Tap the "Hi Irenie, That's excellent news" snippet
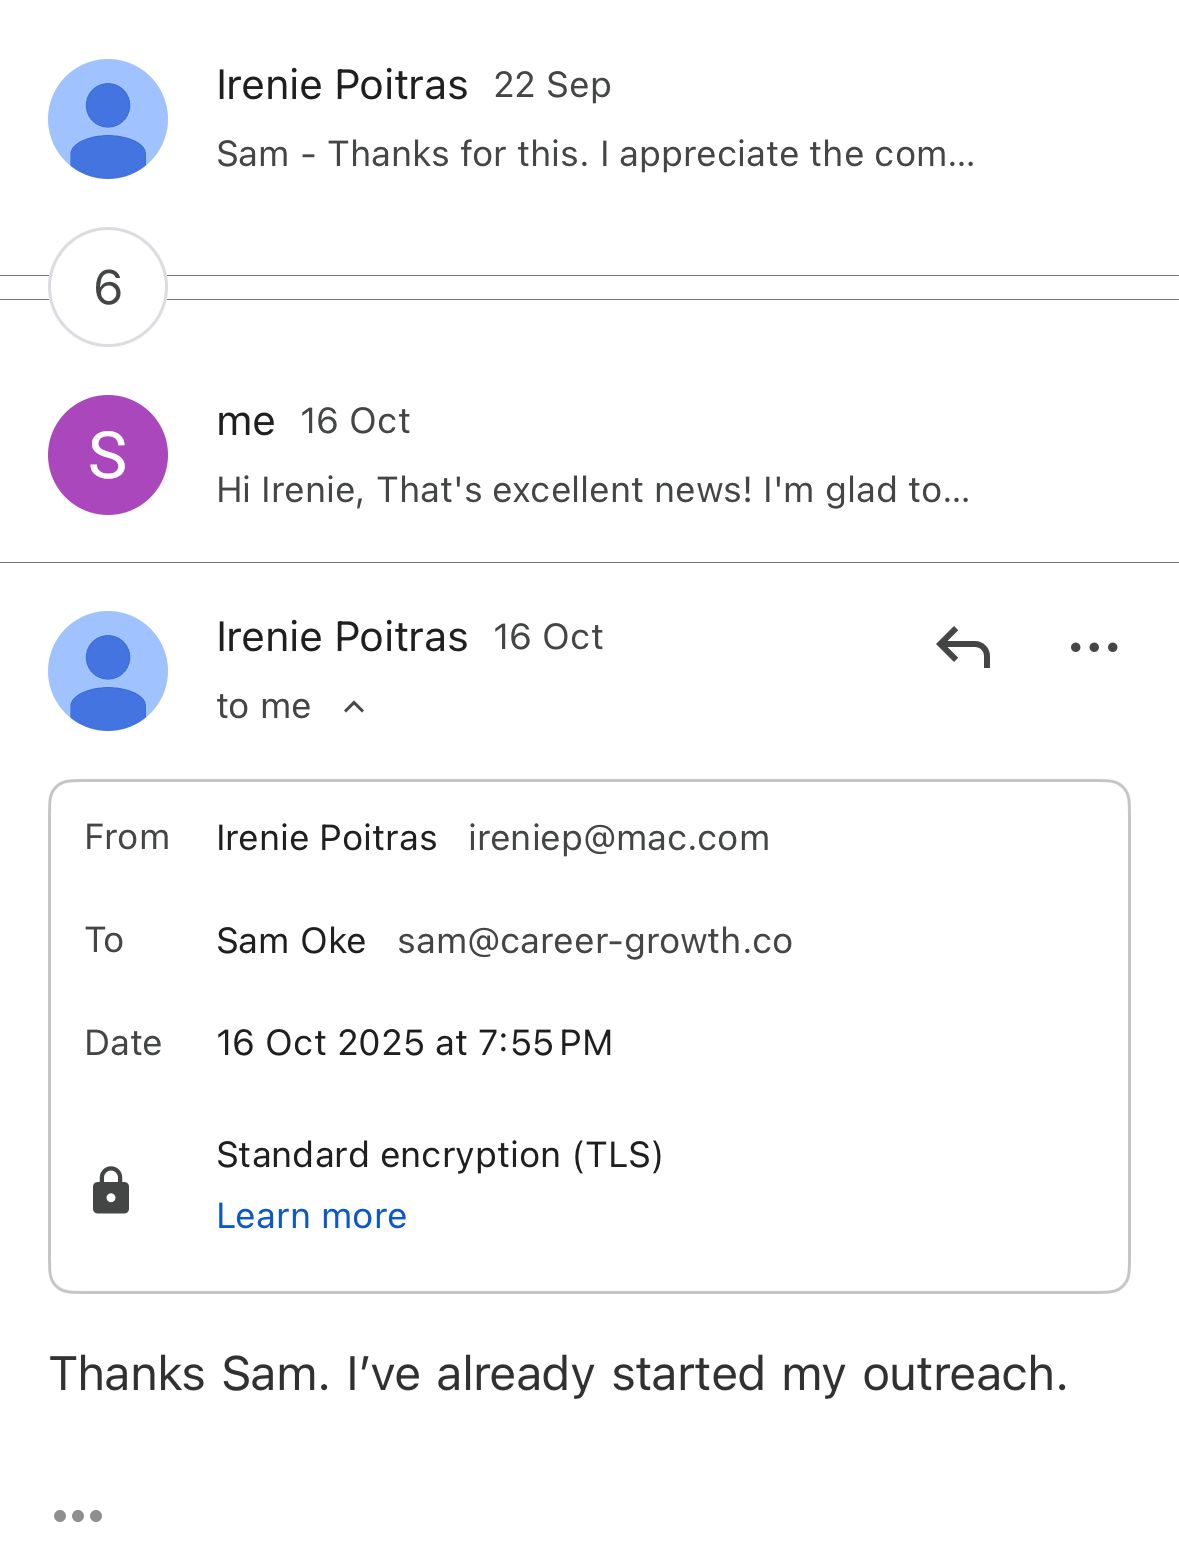Viewport: 1179px width, 1556px height. (593, 490)
